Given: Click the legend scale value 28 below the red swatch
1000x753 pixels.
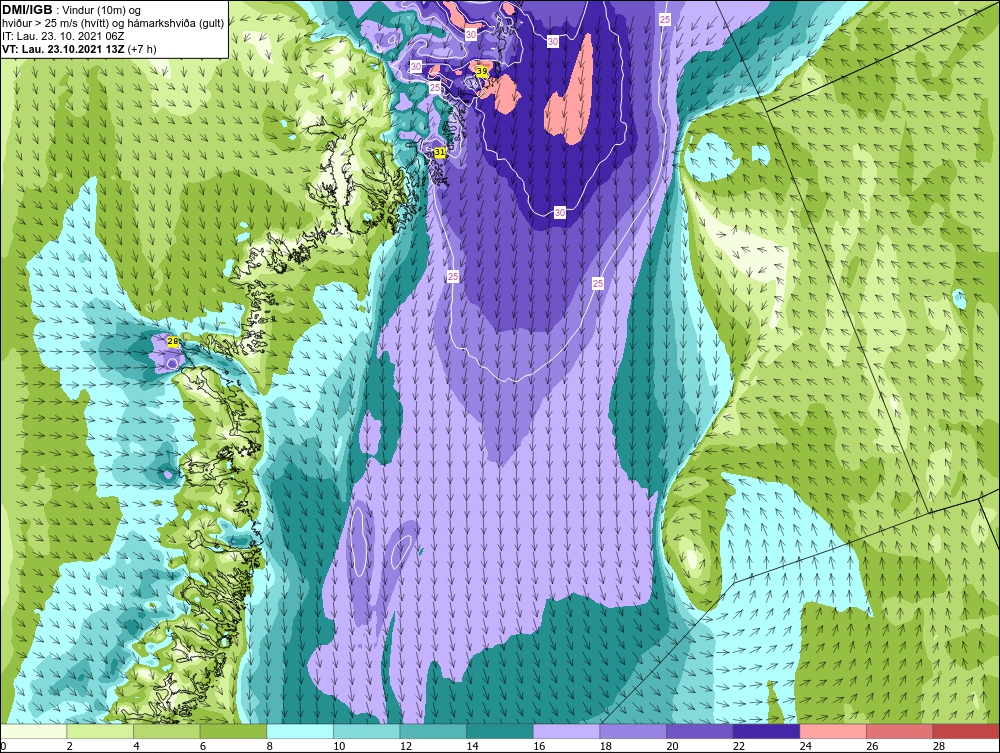Looking at the screenshot, I should tap(939, 746).
